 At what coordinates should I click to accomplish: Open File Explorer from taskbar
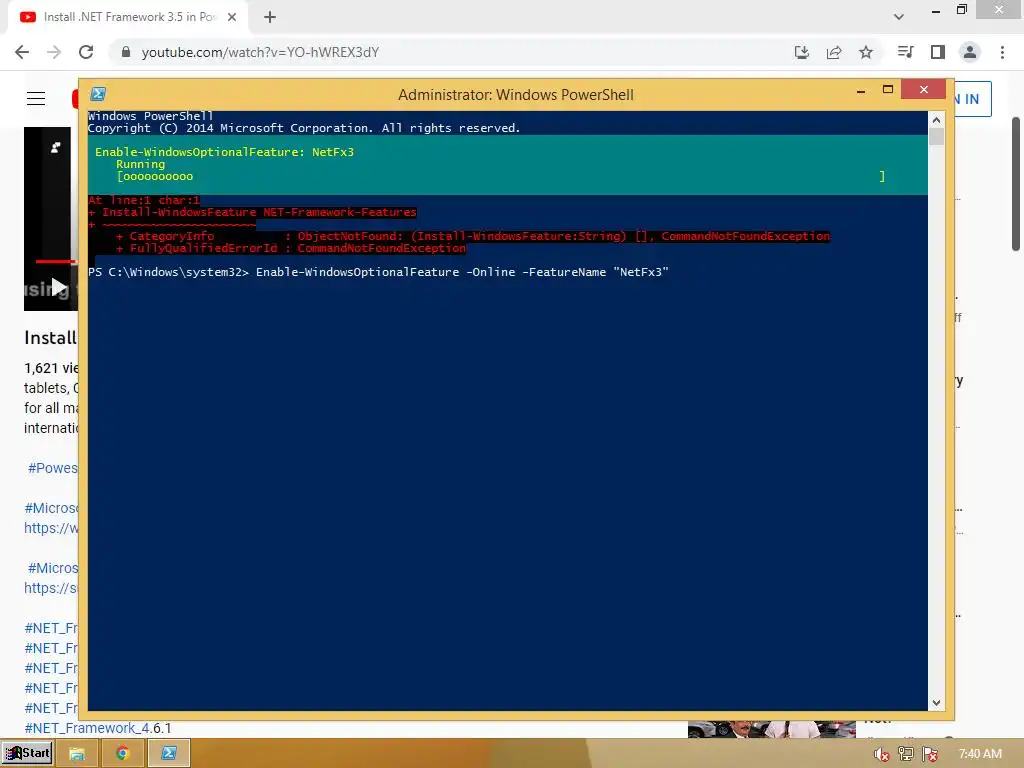point(77,754)
